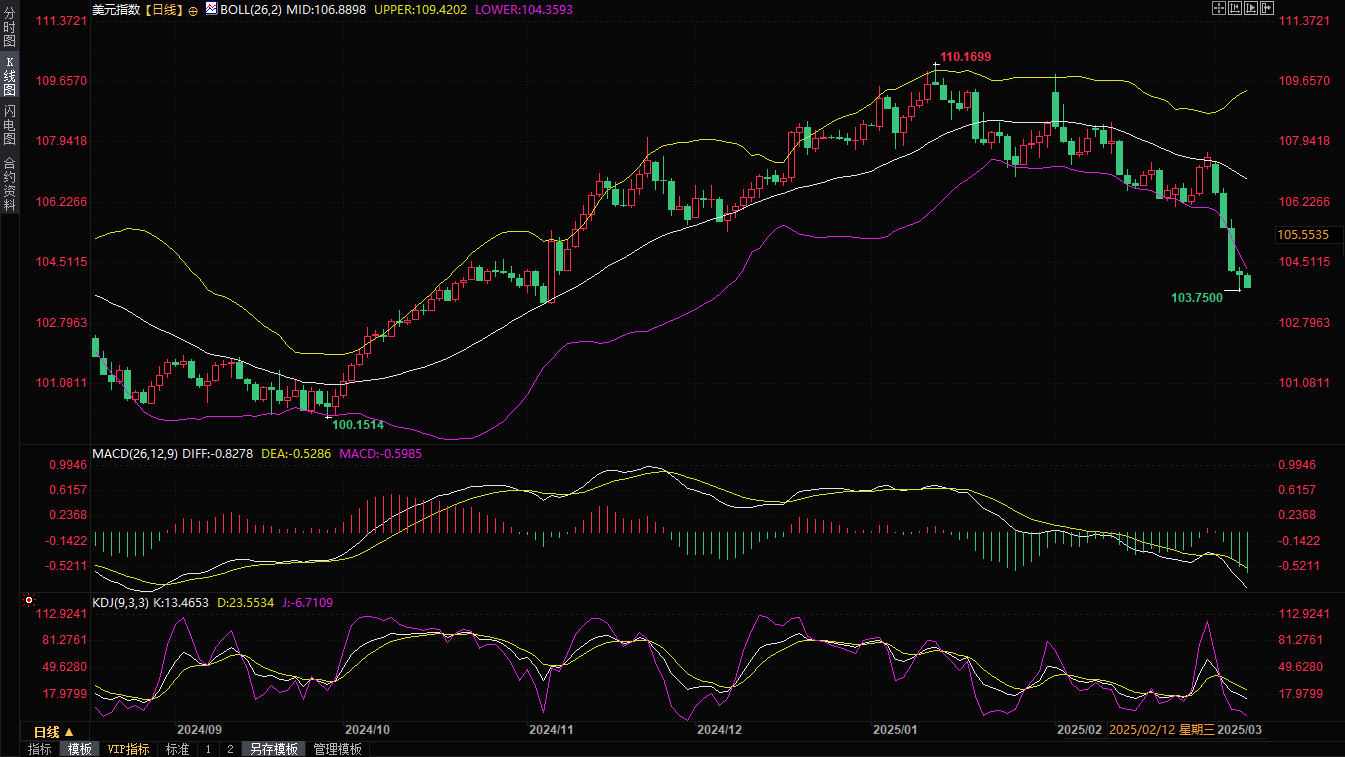The image size is (1345, 757).
Task: Choose the 标准 template option
Action: [x=177, y=749]
